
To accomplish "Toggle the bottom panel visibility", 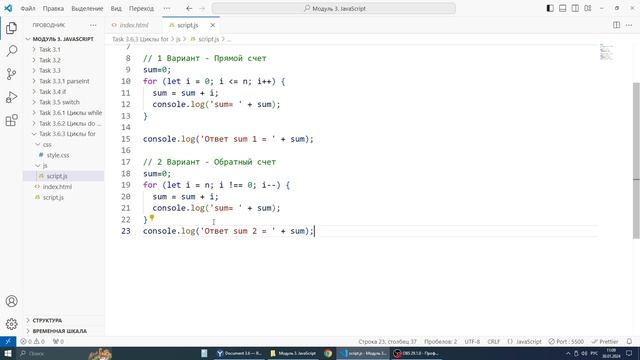I will 562,8.
